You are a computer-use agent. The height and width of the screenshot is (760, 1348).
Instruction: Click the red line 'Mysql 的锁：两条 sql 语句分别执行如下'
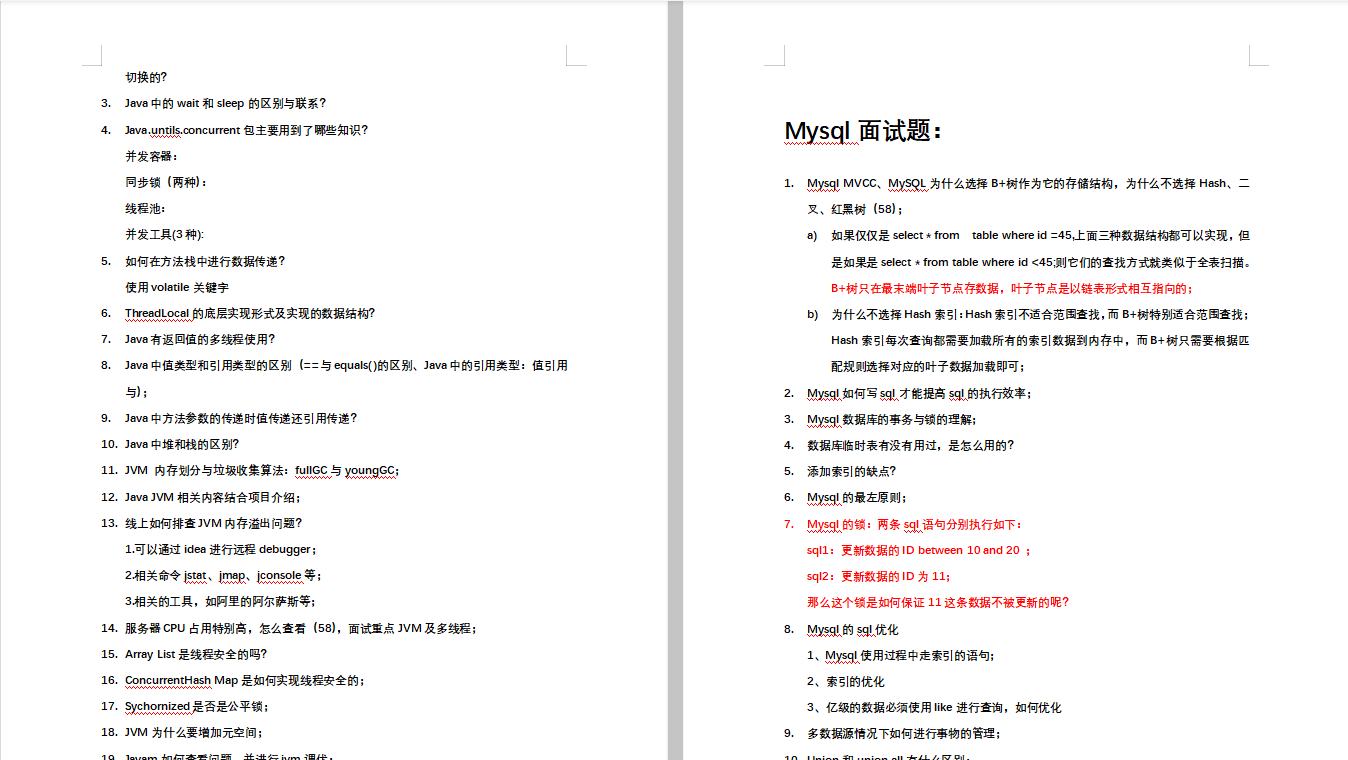pos(915,524)
